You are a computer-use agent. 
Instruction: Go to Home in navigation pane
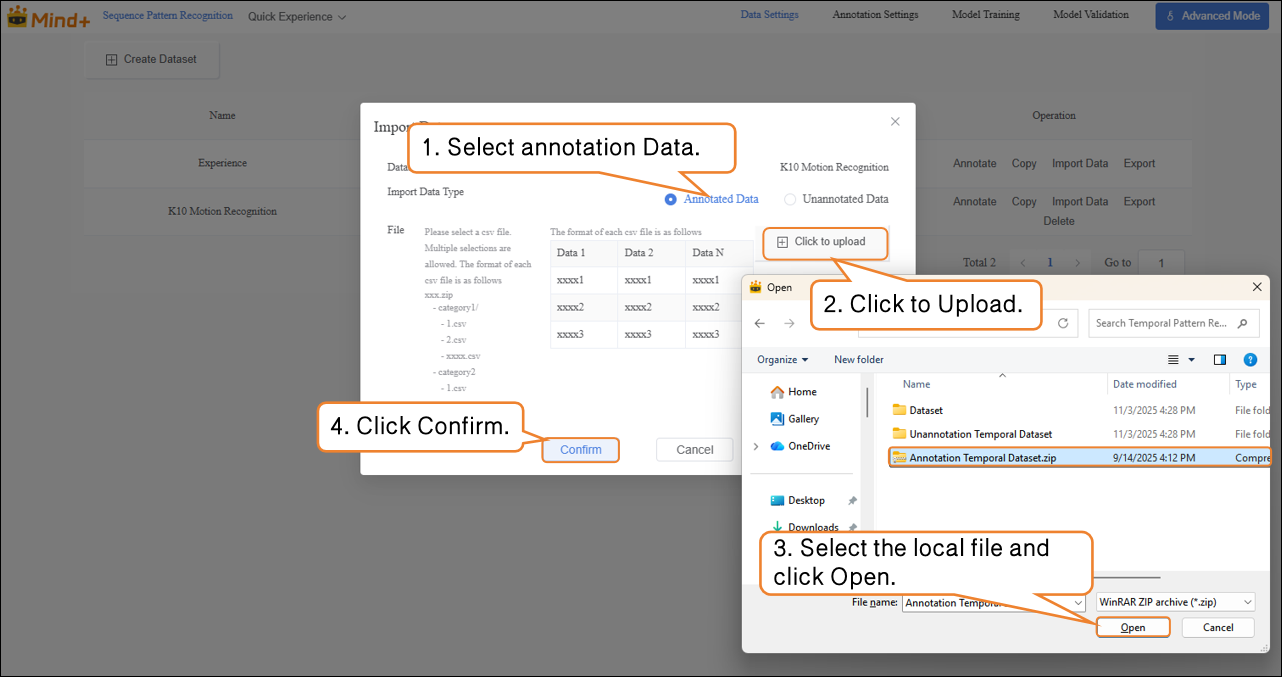pos(801,392)
